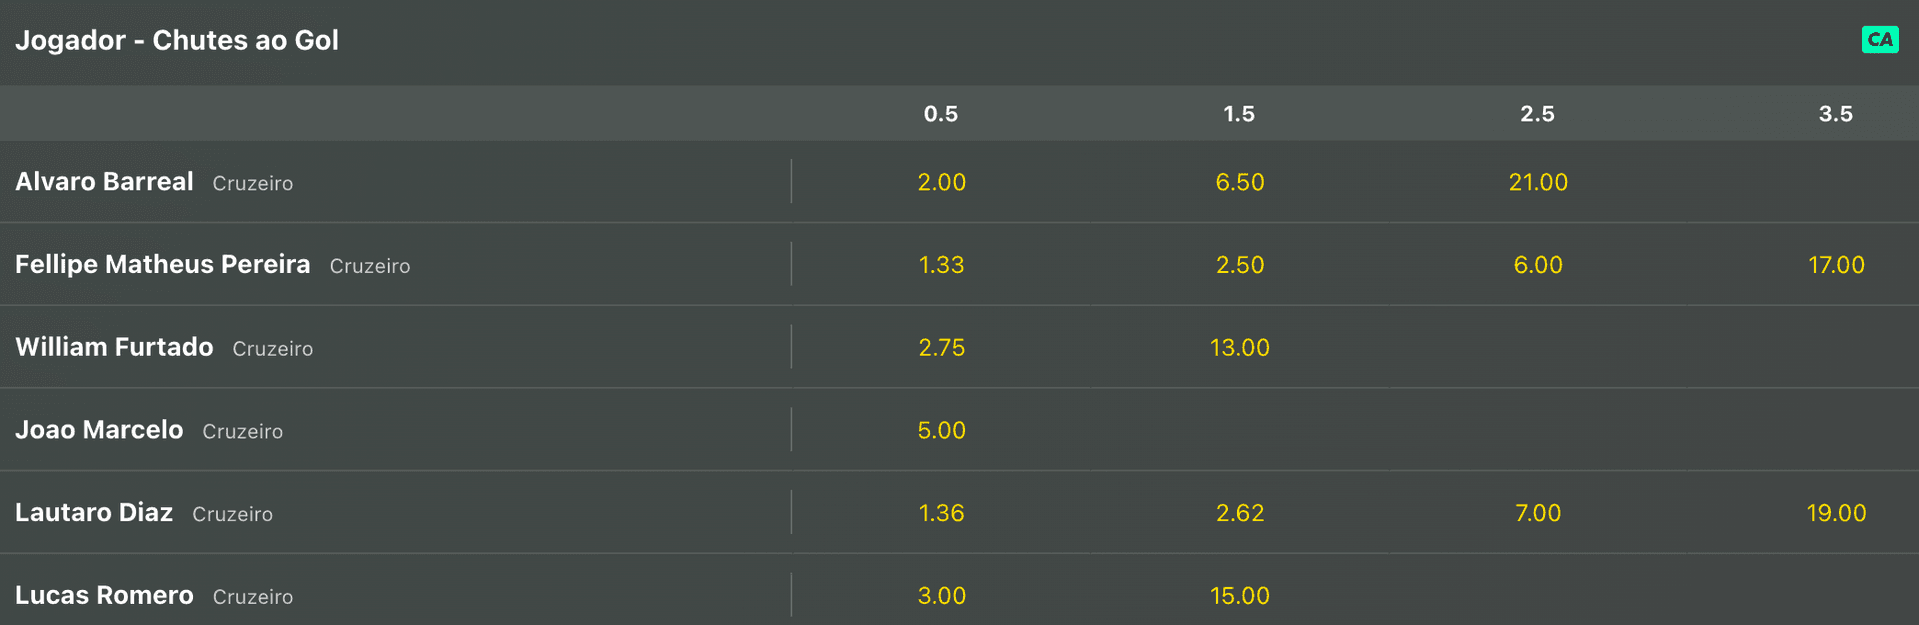Screen dimensions: 1919x625
Task: Pick Fellipe Matheus Pereira odds 6.00
Action: (1538, 265)
